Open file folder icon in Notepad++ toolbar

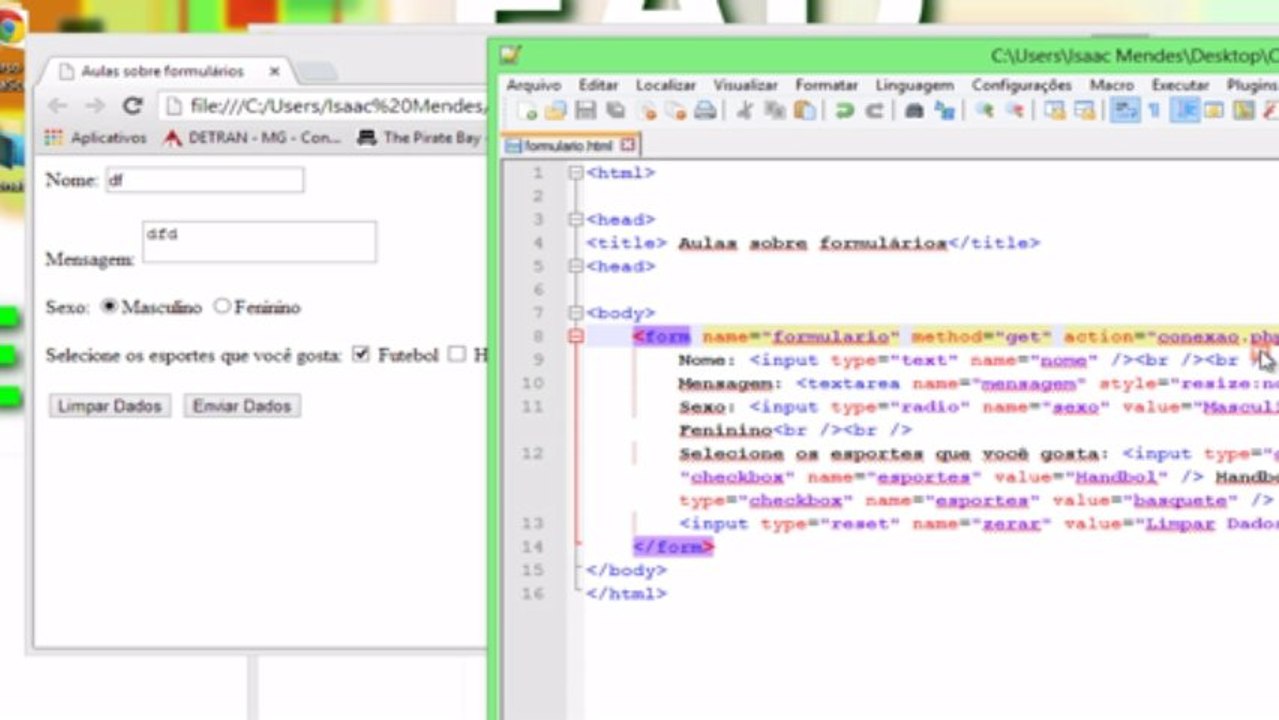point(556,110)
